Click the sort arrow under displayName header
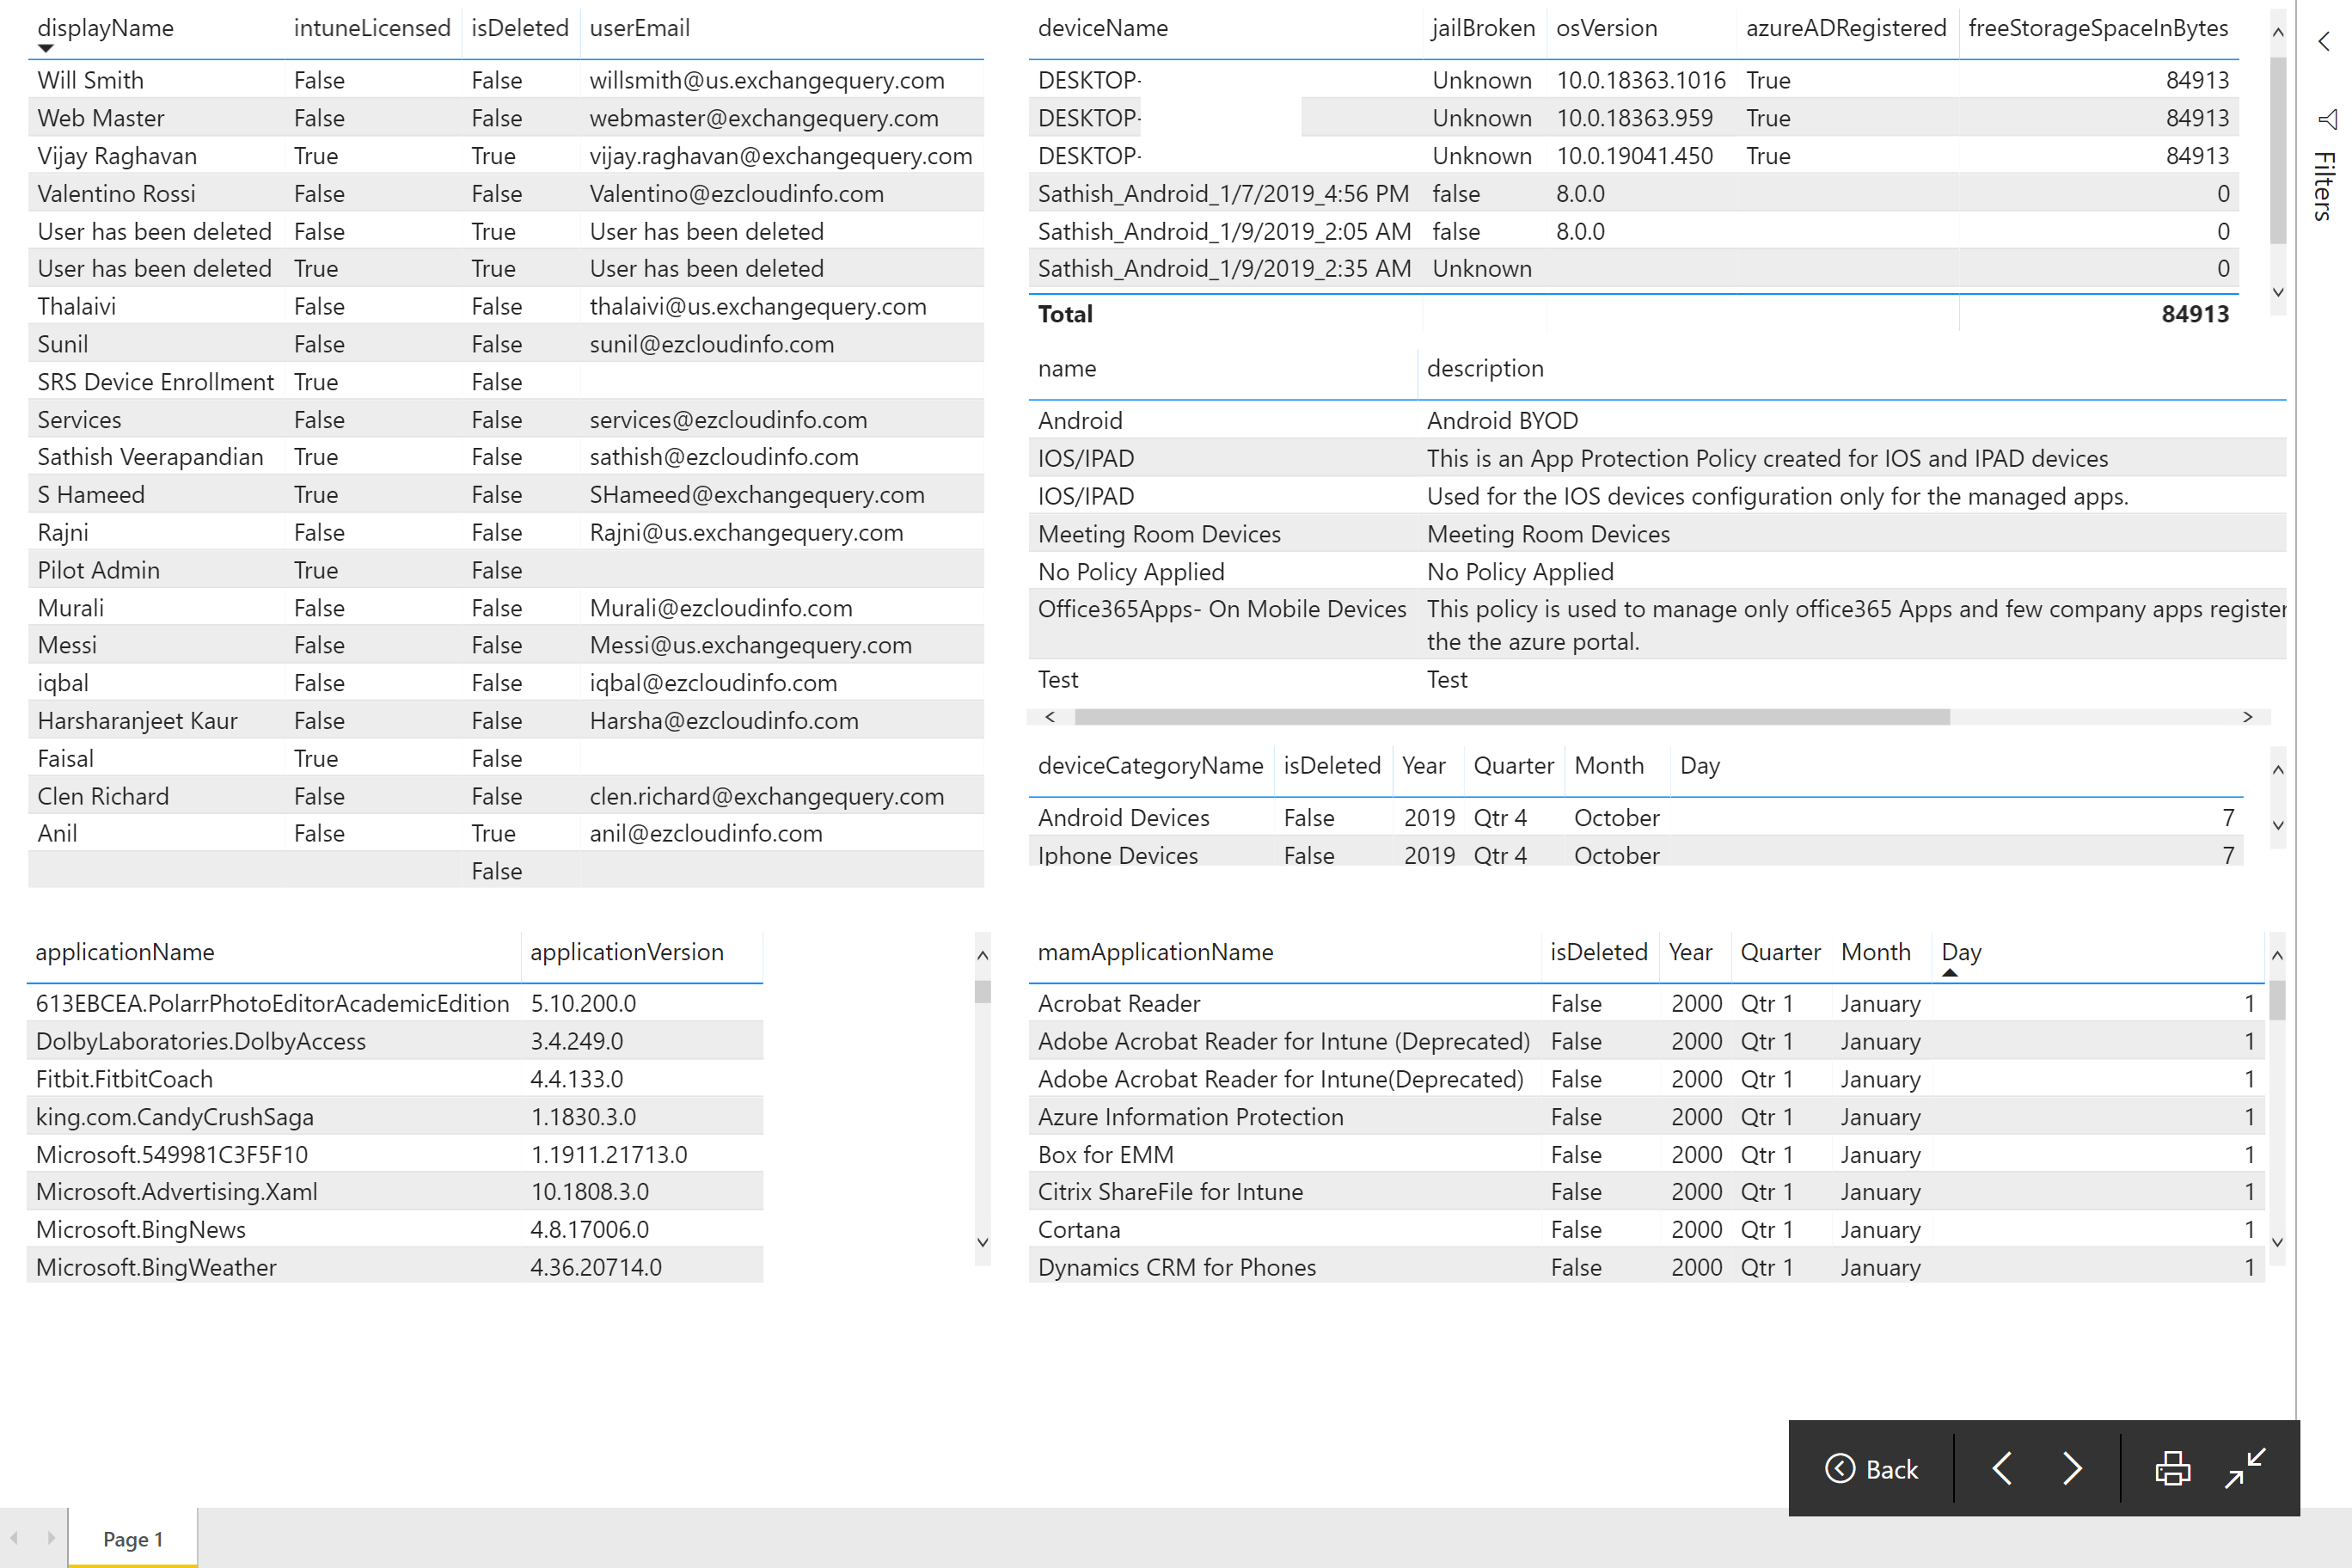2352x1568 pixels. tap(45, 47)
